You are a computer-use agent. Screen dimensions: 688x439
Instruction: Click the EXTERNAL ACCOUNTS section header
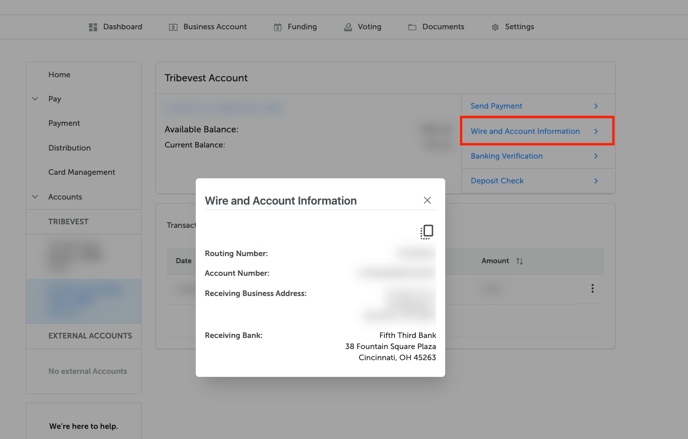[x=90, y=336]
